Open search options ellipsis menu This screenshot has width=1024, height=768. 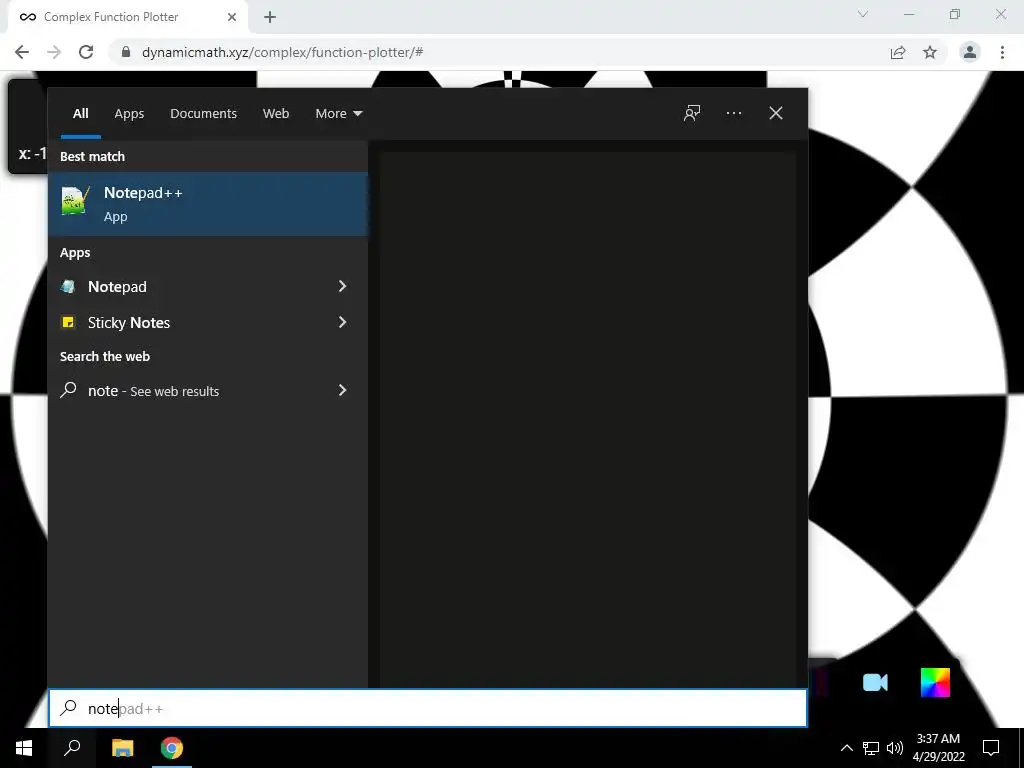click(733, 113)
